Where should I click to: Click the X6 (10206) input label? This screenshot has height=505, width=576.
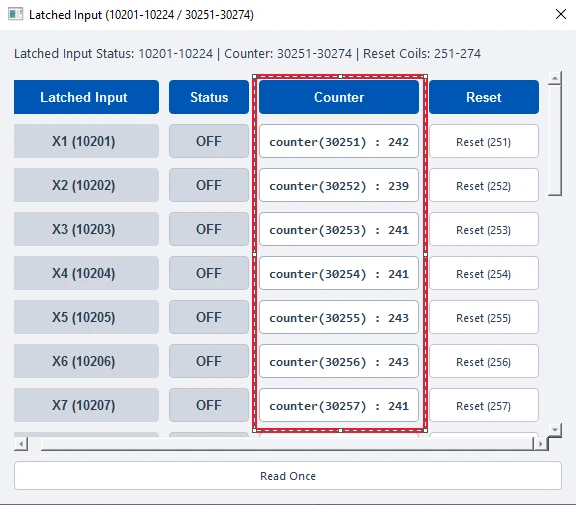coord(86,362)
